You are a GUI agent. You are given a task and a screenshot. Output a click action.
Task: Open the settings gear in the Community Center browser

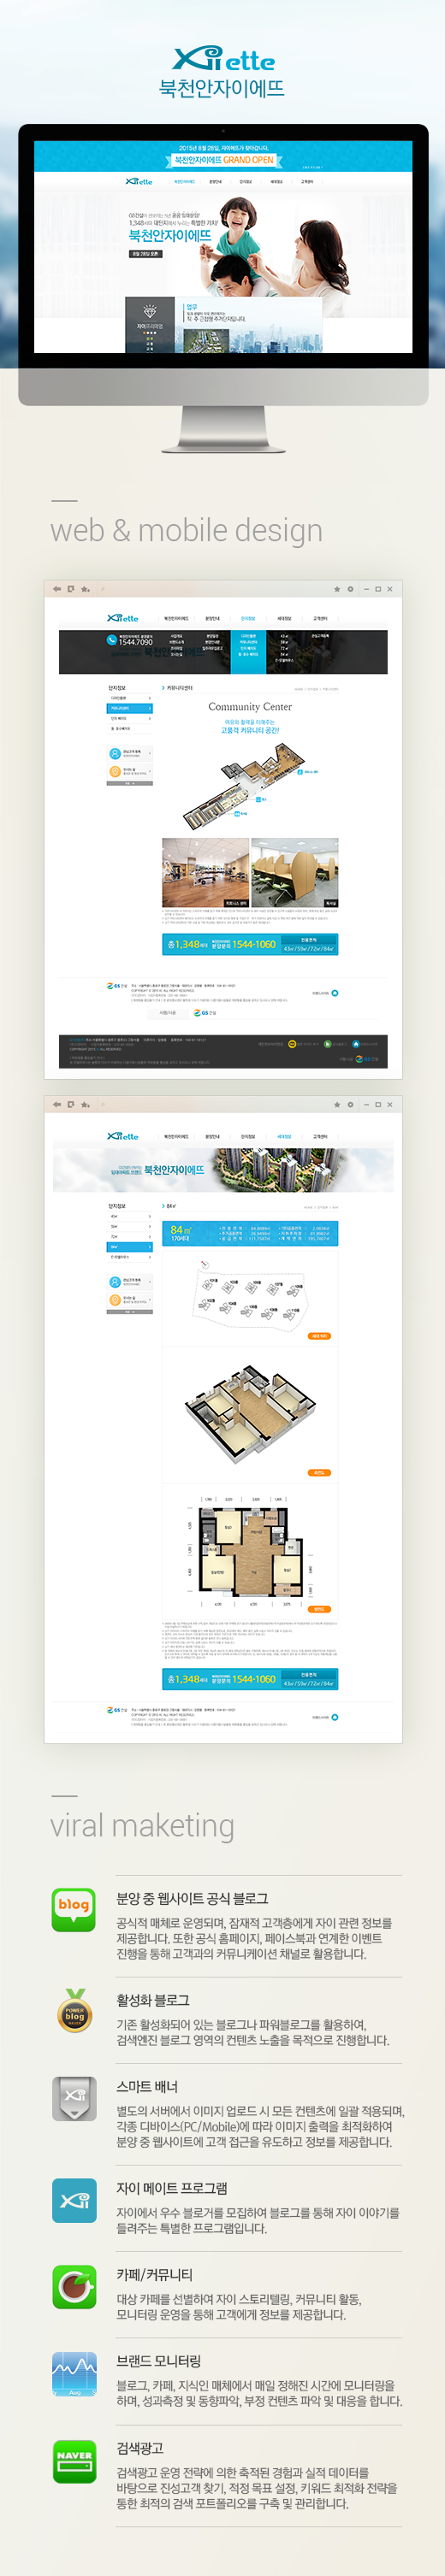coord(350,589)
